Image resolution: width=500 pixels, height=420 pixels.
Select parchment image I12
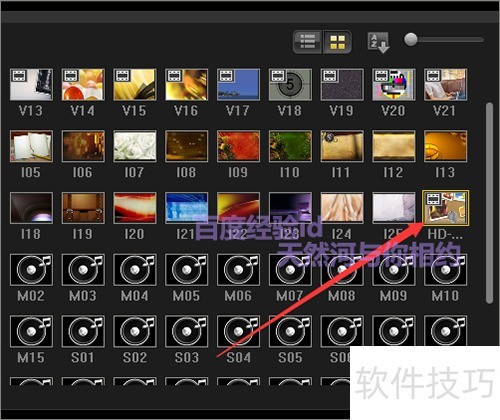394,146
